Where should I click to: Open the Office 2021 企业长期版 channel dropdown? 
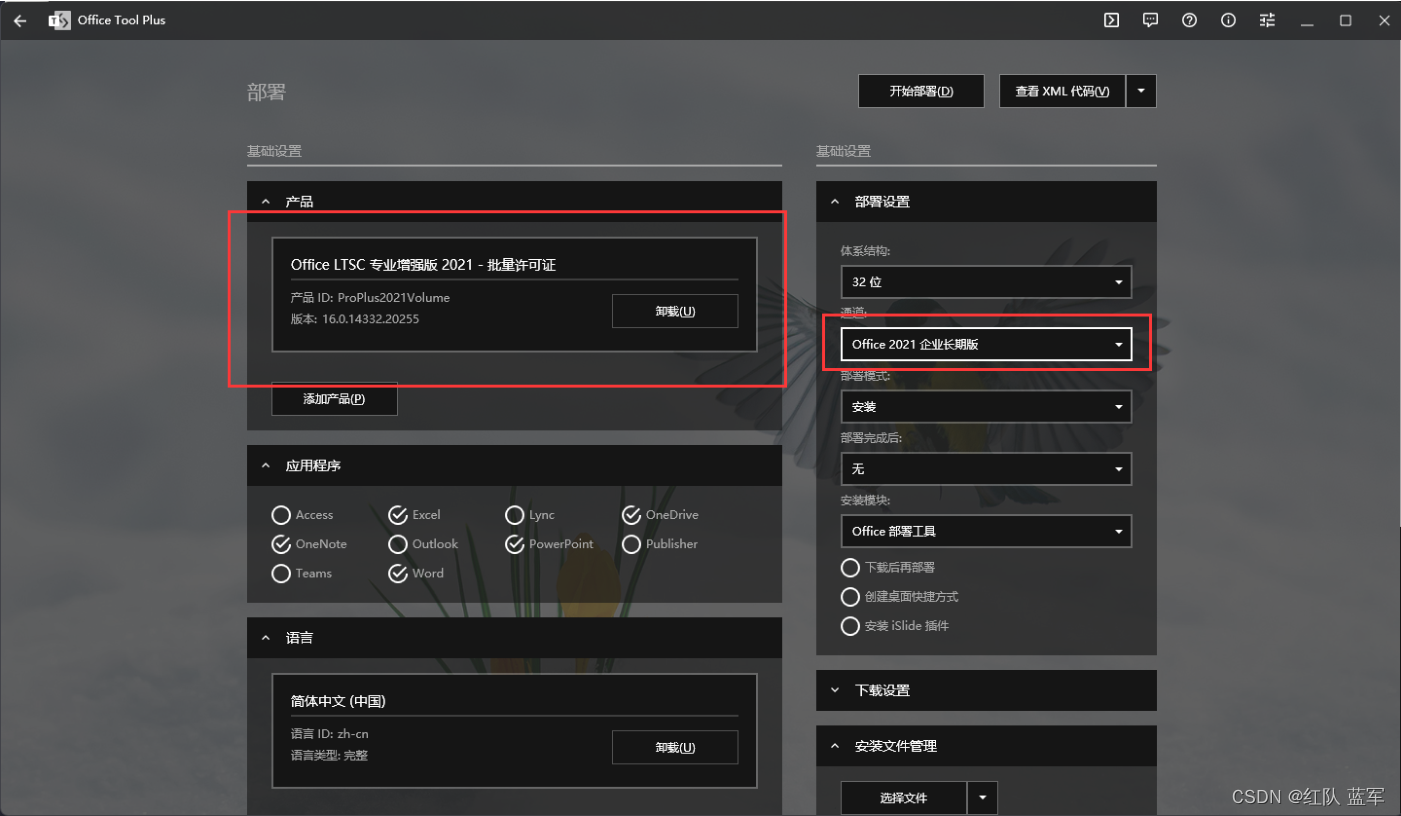[x=986, y=344]
